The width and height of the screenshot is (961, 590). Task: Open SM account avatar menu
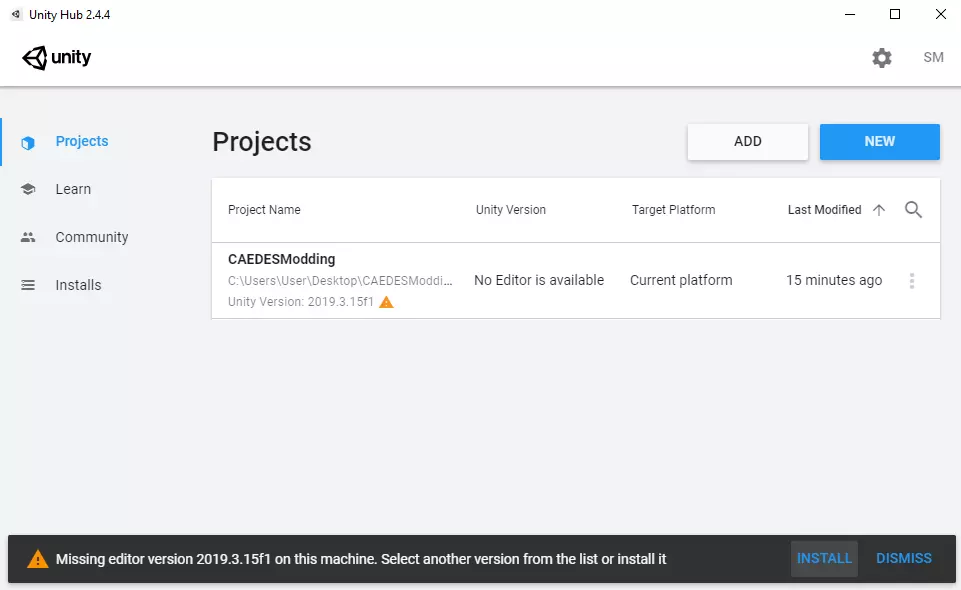tap(933, 58)
